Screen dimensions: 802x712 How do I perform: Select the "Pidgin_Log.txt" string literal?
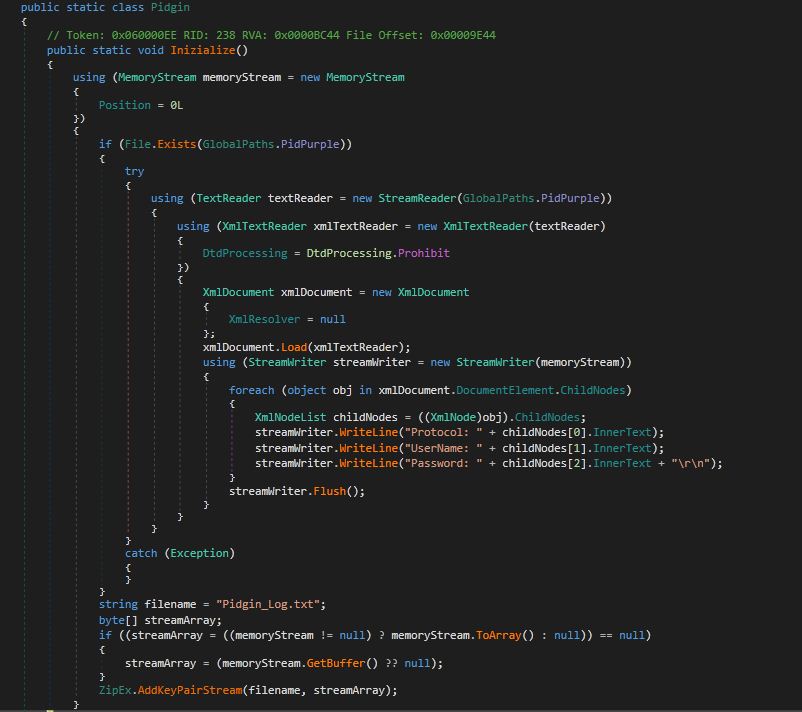click(268, 605)
